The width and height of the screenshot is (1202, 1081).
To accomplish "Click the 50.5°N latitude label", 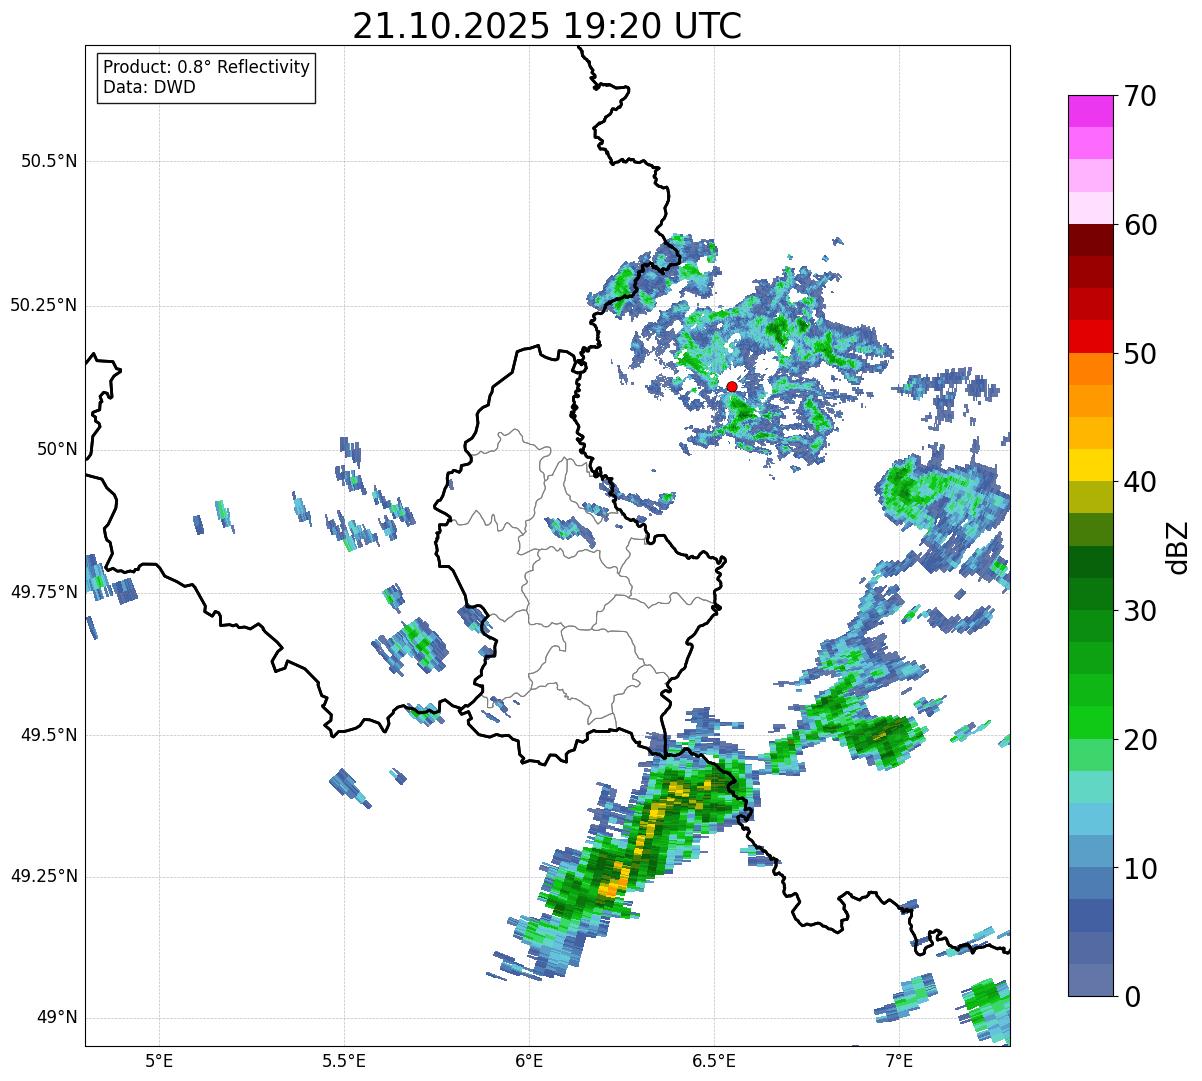I will [49, 161].
